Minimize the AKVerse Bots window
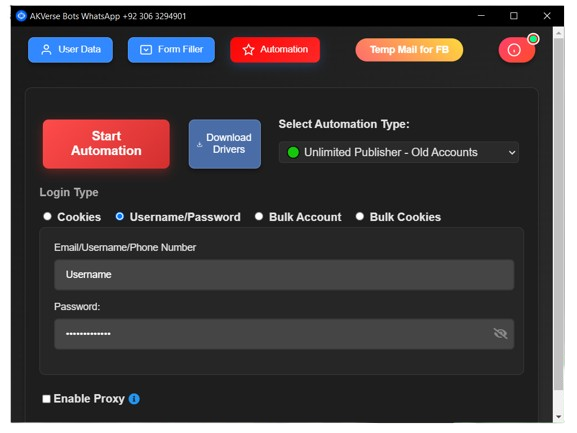 coord(481,16)
